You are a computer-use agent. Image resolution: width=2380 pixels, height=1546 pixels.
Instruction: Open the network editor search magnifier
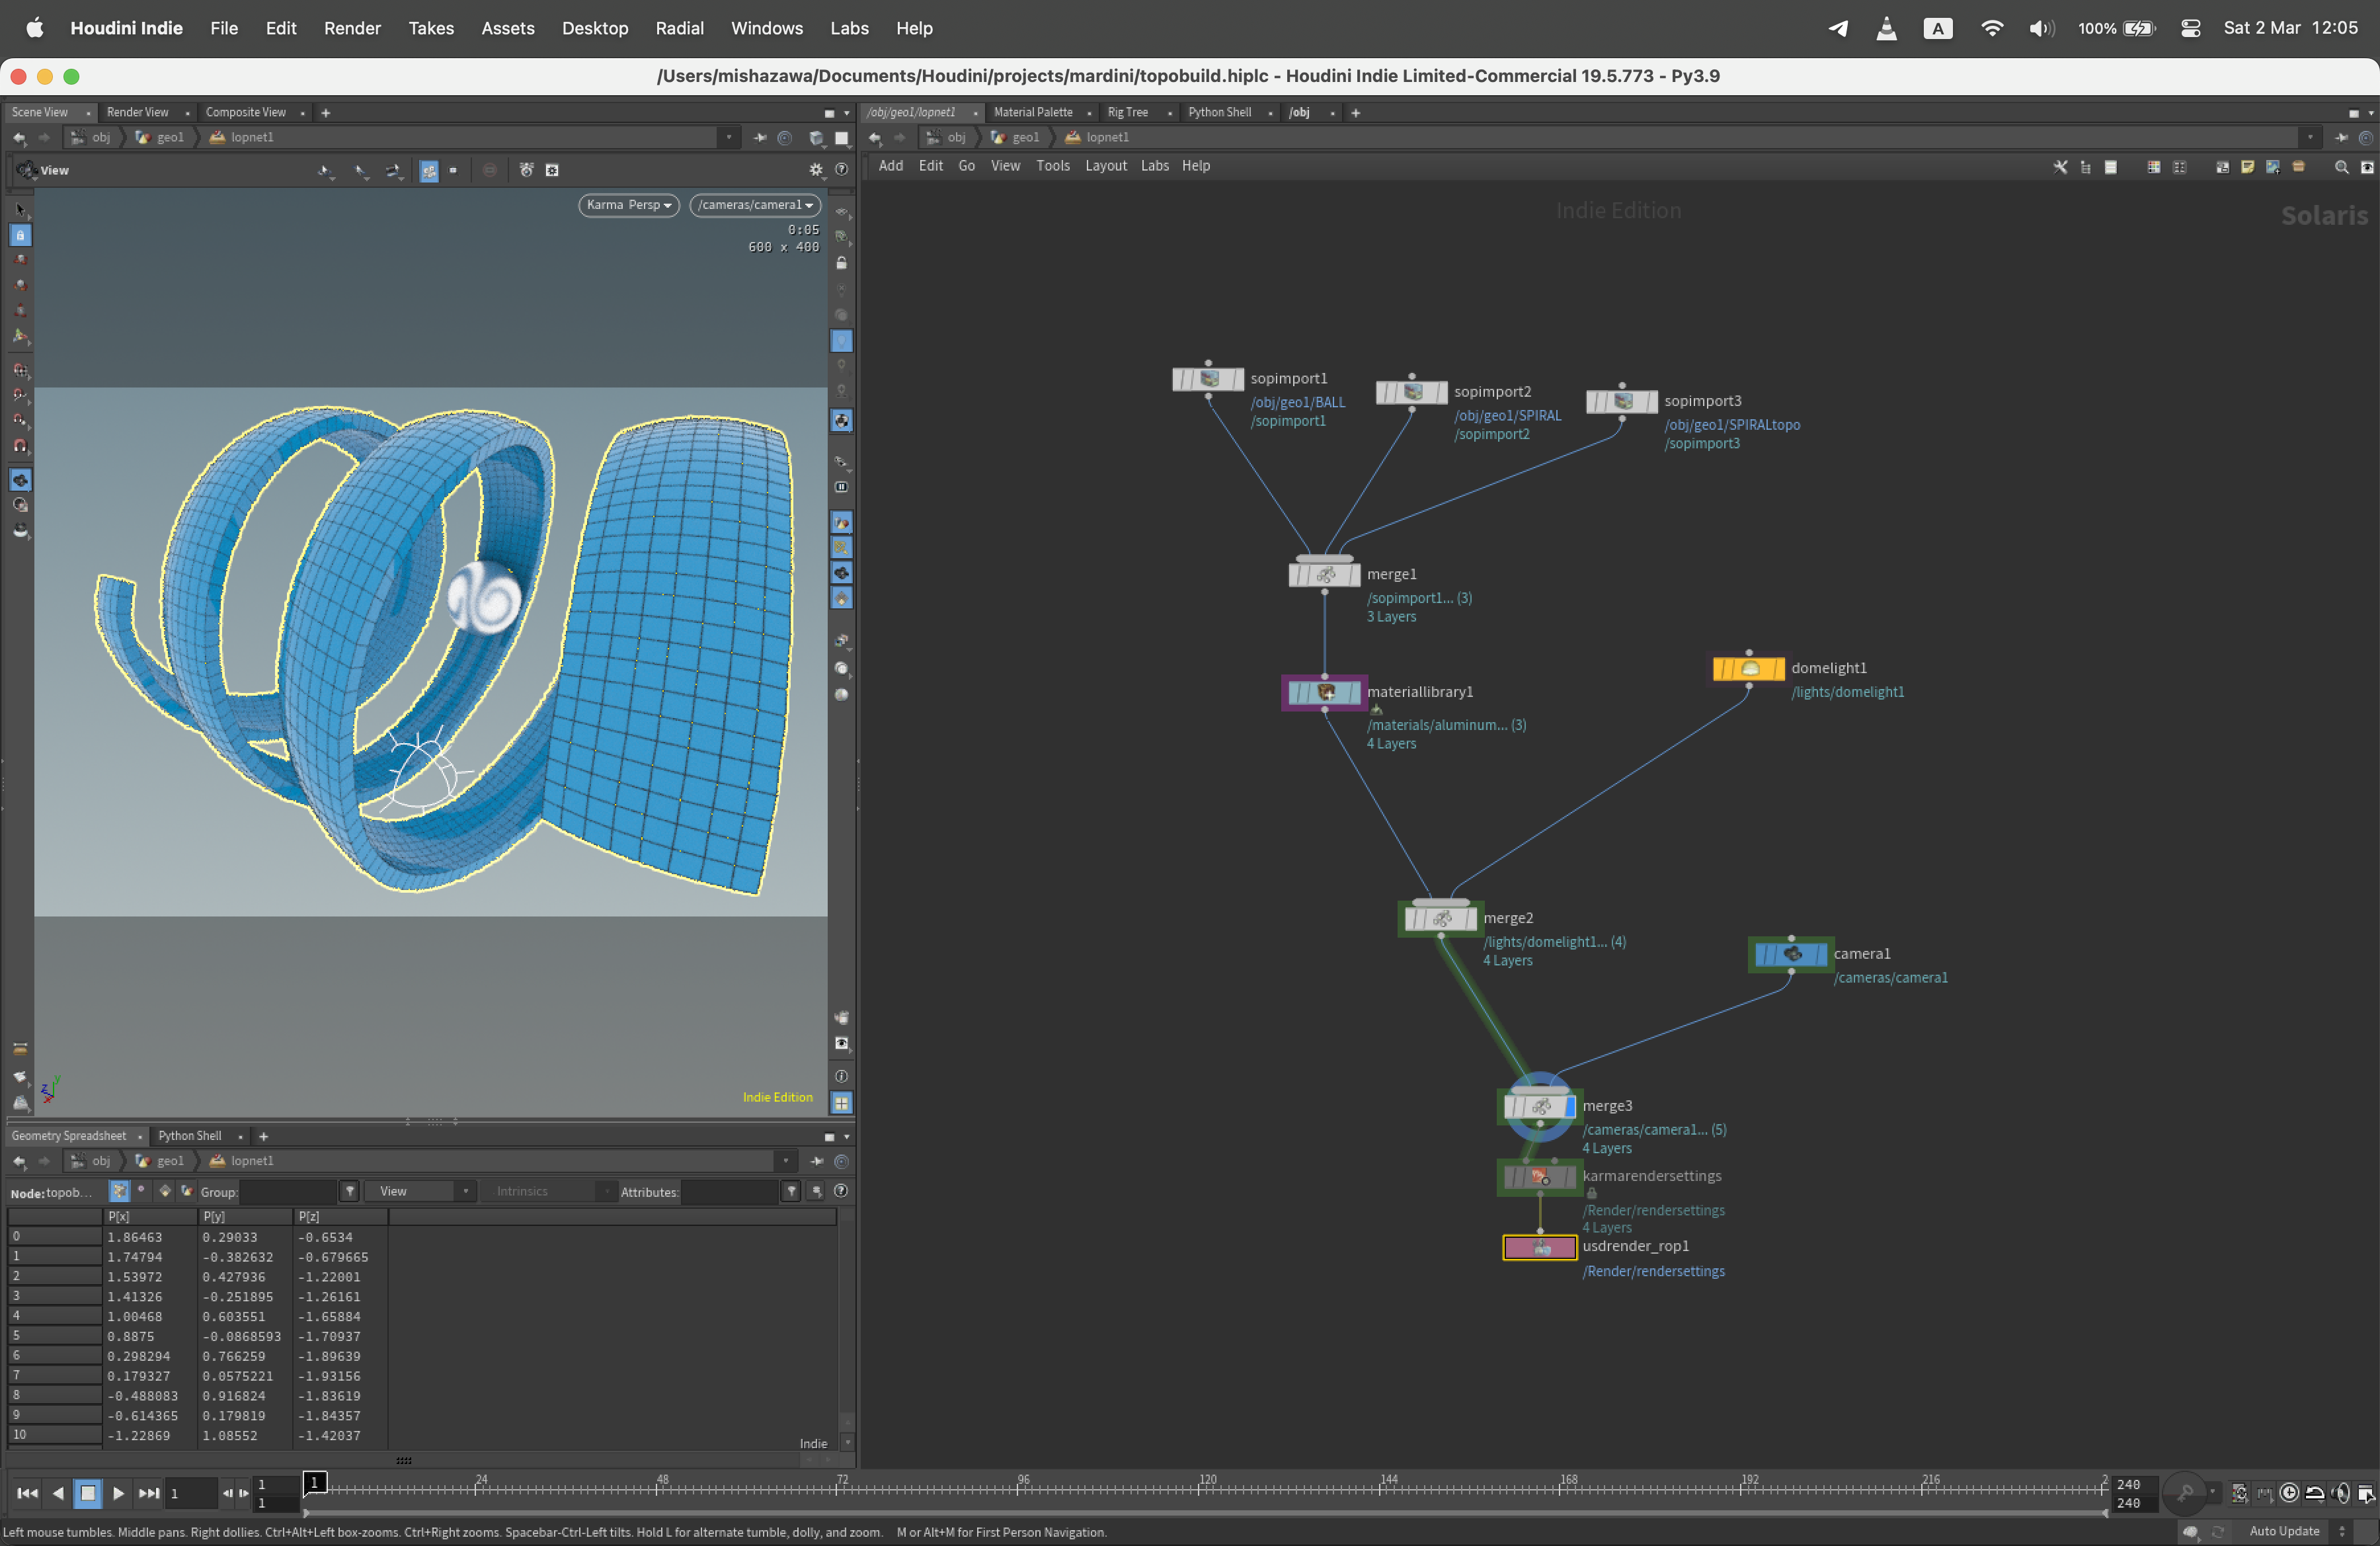[2341, 167]
